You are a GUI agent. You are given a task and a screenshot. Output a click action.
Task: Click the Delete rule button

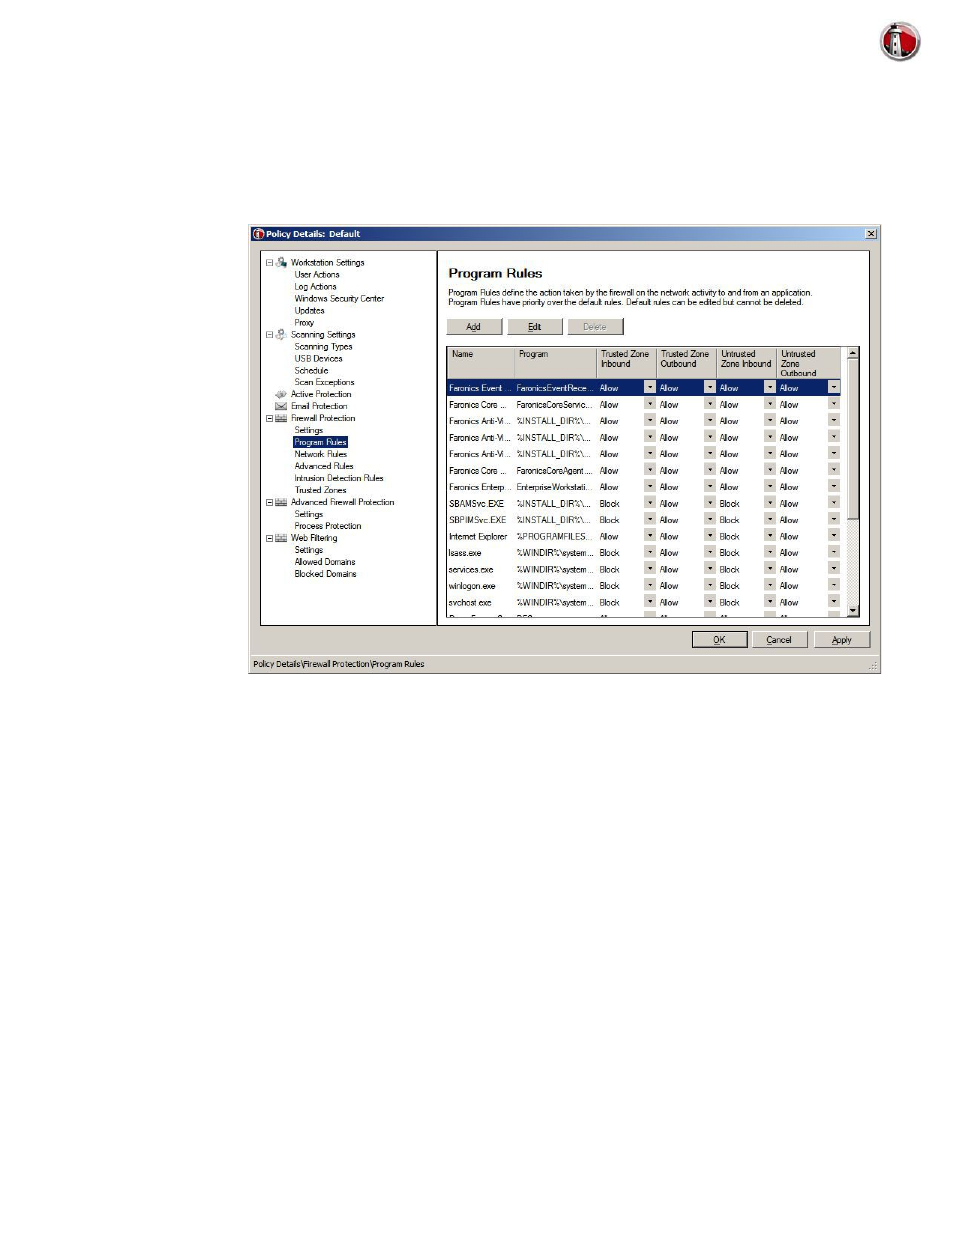(595, 327)
